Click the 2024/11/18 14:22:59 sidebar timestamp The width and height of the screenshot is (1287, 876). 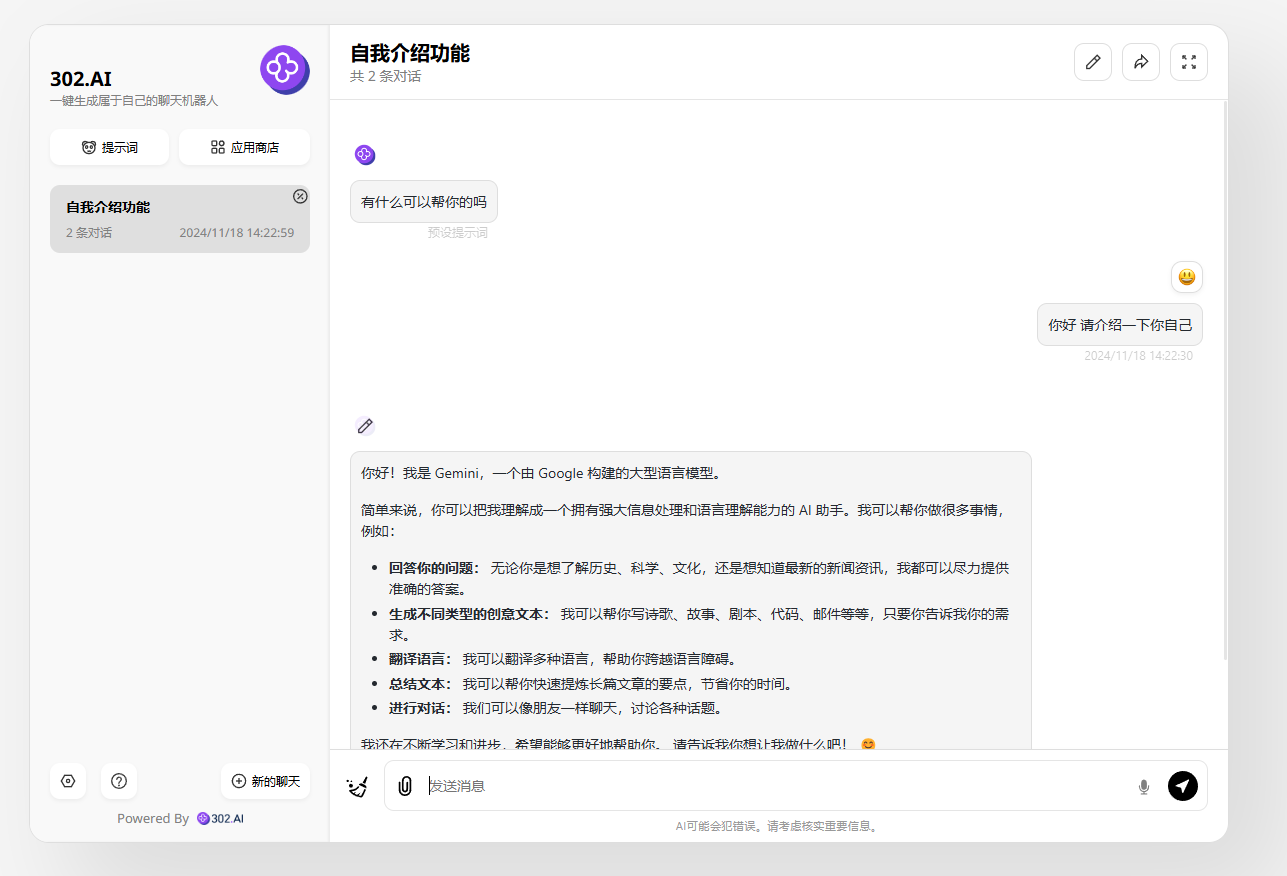point(237,233)
